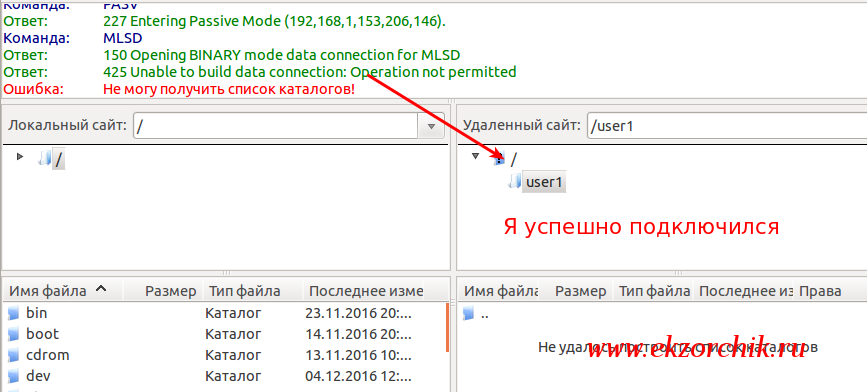
Task: Click the local file list vertical scrollbar
Action: pos(447,327)
